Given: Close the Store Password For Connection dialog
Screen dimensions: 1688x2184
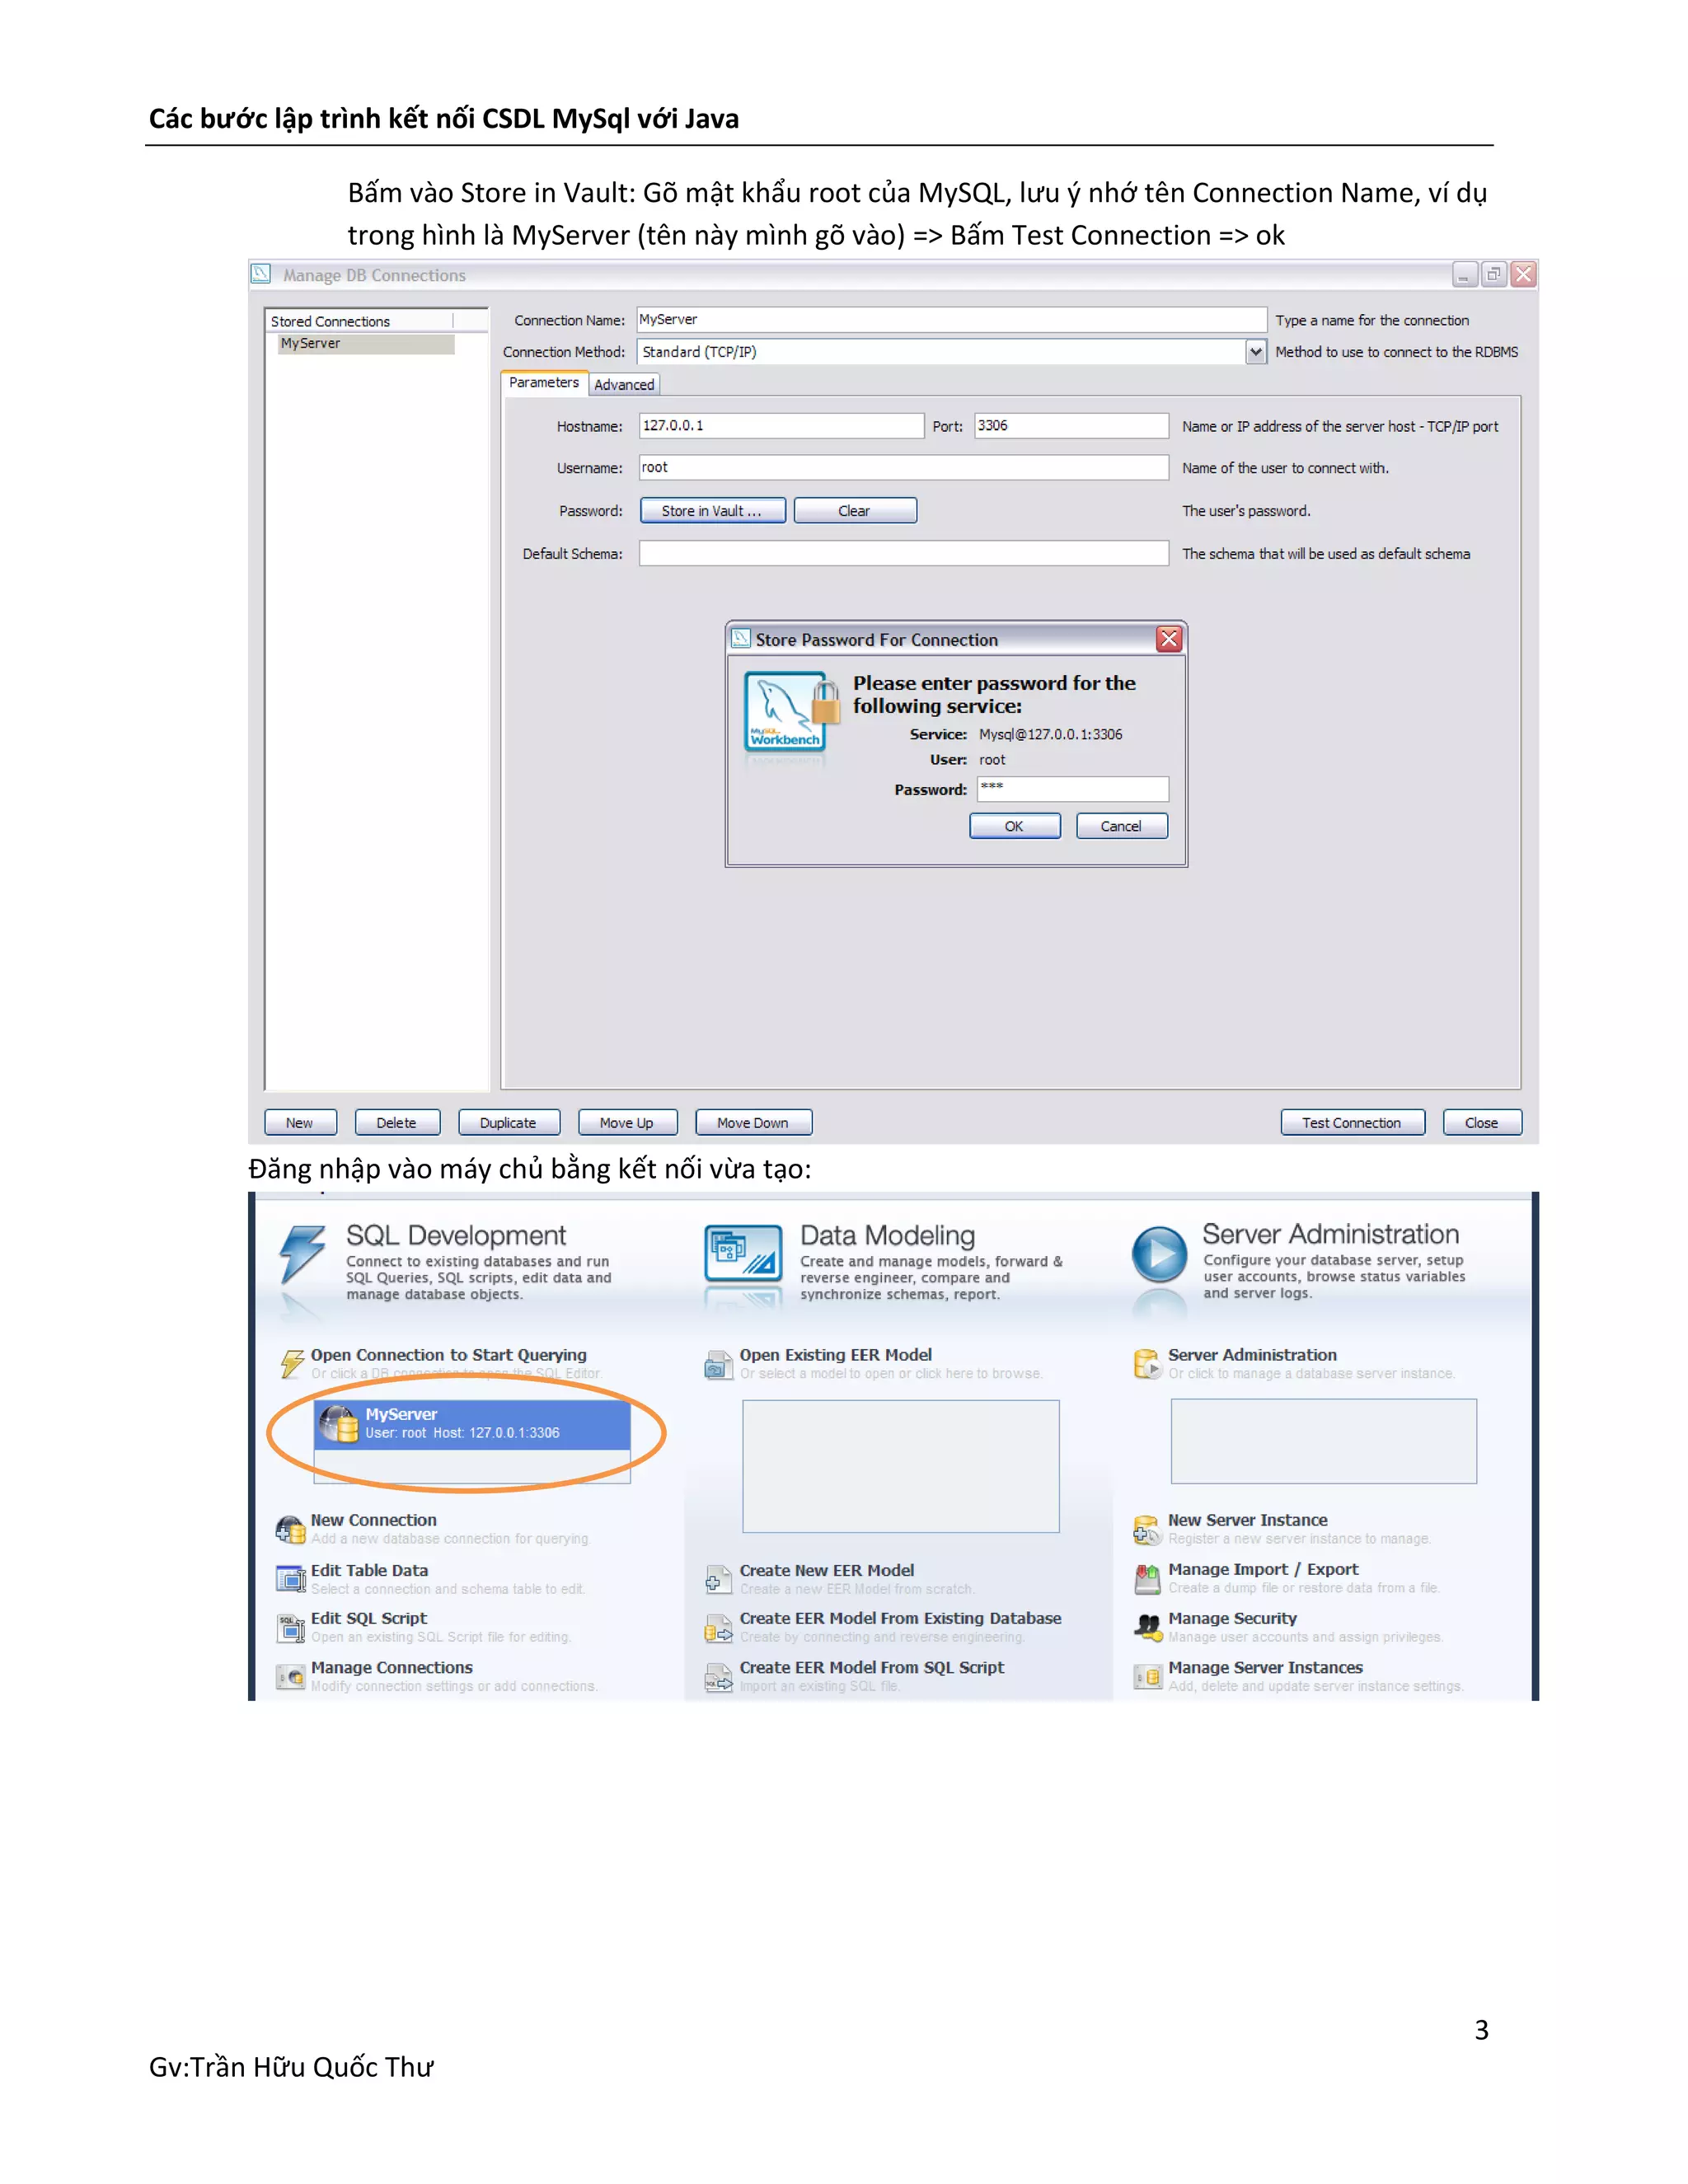Looking at the screenshot, I should pyautogui.click(x=1169, y=639).
